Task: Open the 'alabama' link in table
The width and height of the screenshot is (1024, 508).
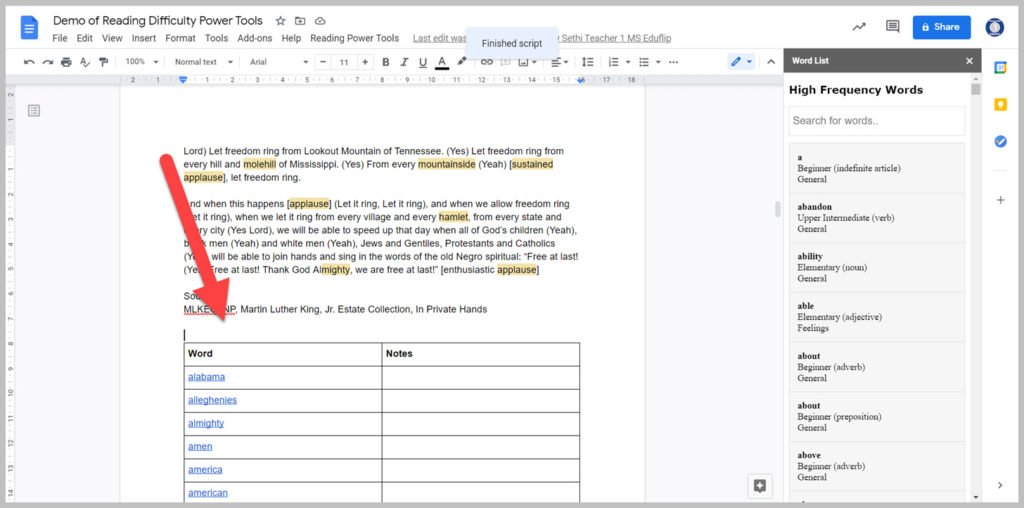Action: (206, 377)
